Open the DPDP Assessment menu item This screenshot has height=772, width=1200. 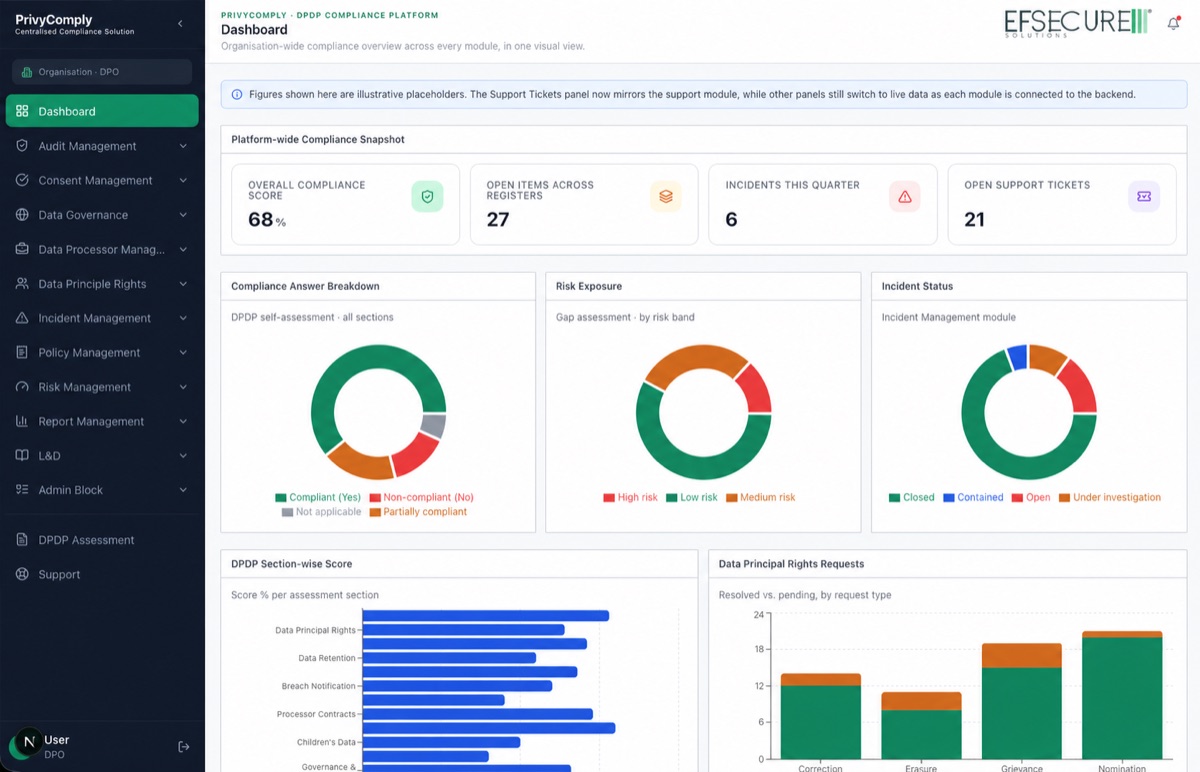(102, 540)
